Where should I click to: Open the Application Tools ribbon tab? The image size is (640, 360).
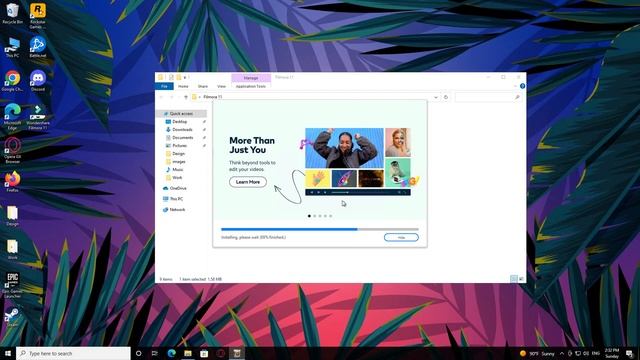(x=251, y=86)
